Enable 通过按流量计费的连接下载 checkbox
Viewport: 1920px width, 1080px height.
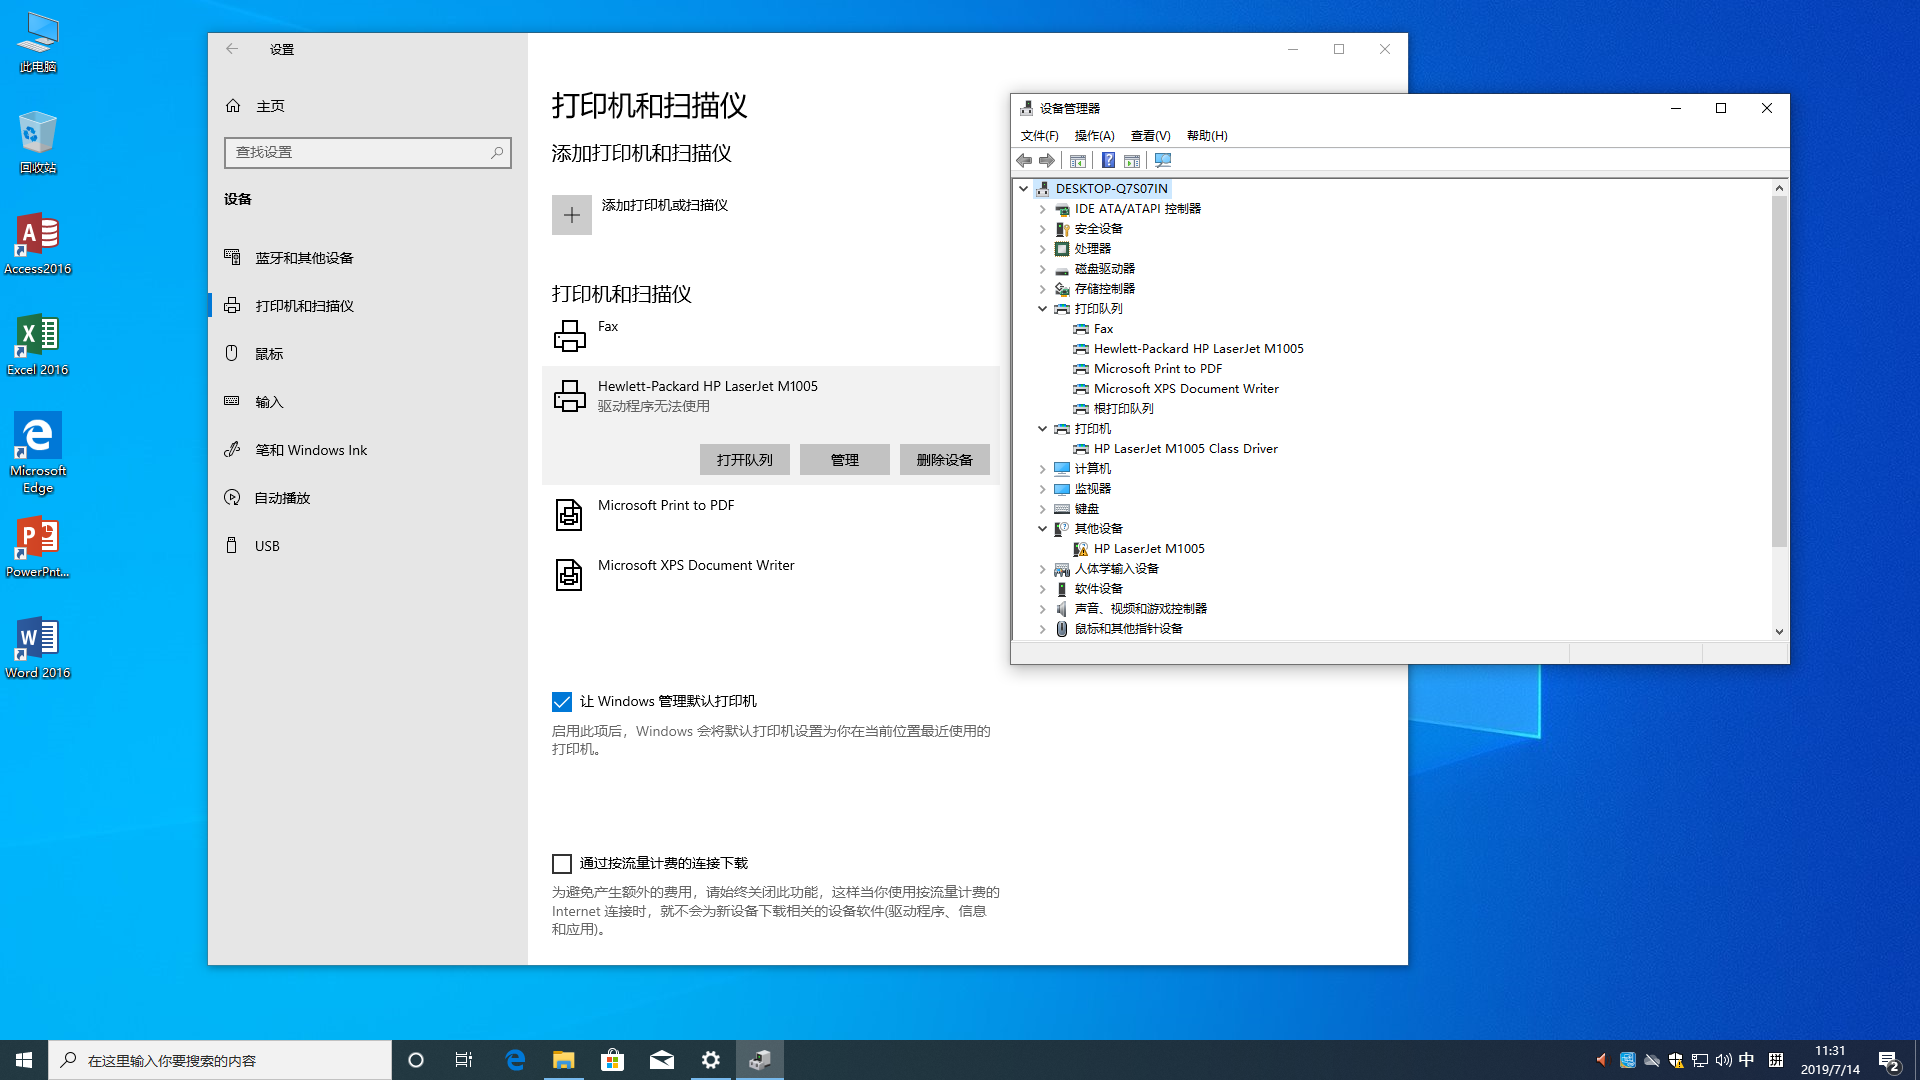(x=562, y=864)
